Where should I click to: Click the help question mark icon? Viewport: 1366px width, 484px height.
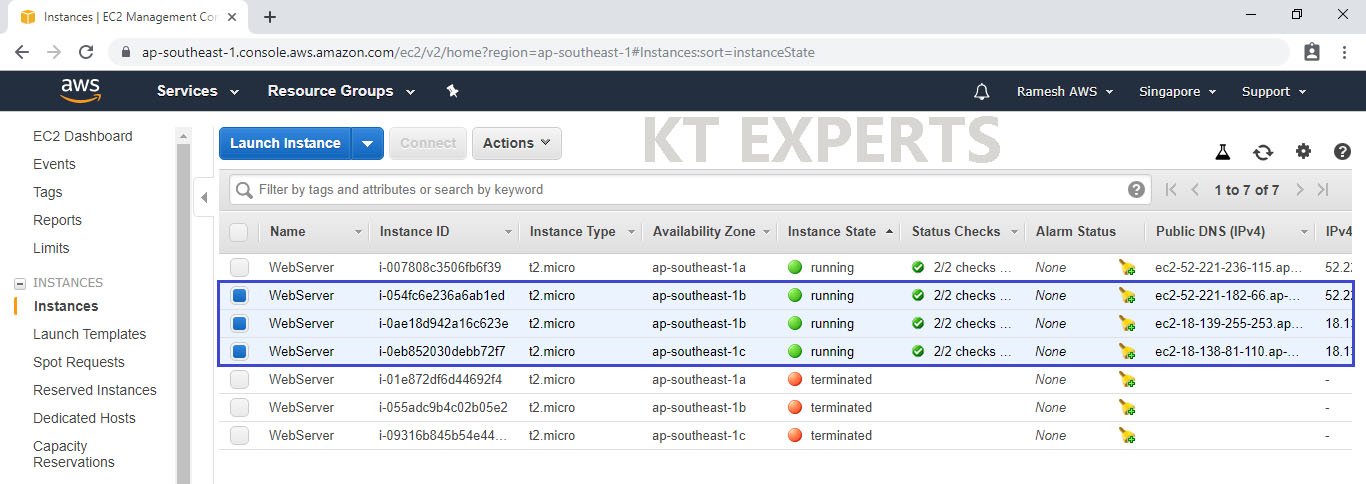point(1342,152)
